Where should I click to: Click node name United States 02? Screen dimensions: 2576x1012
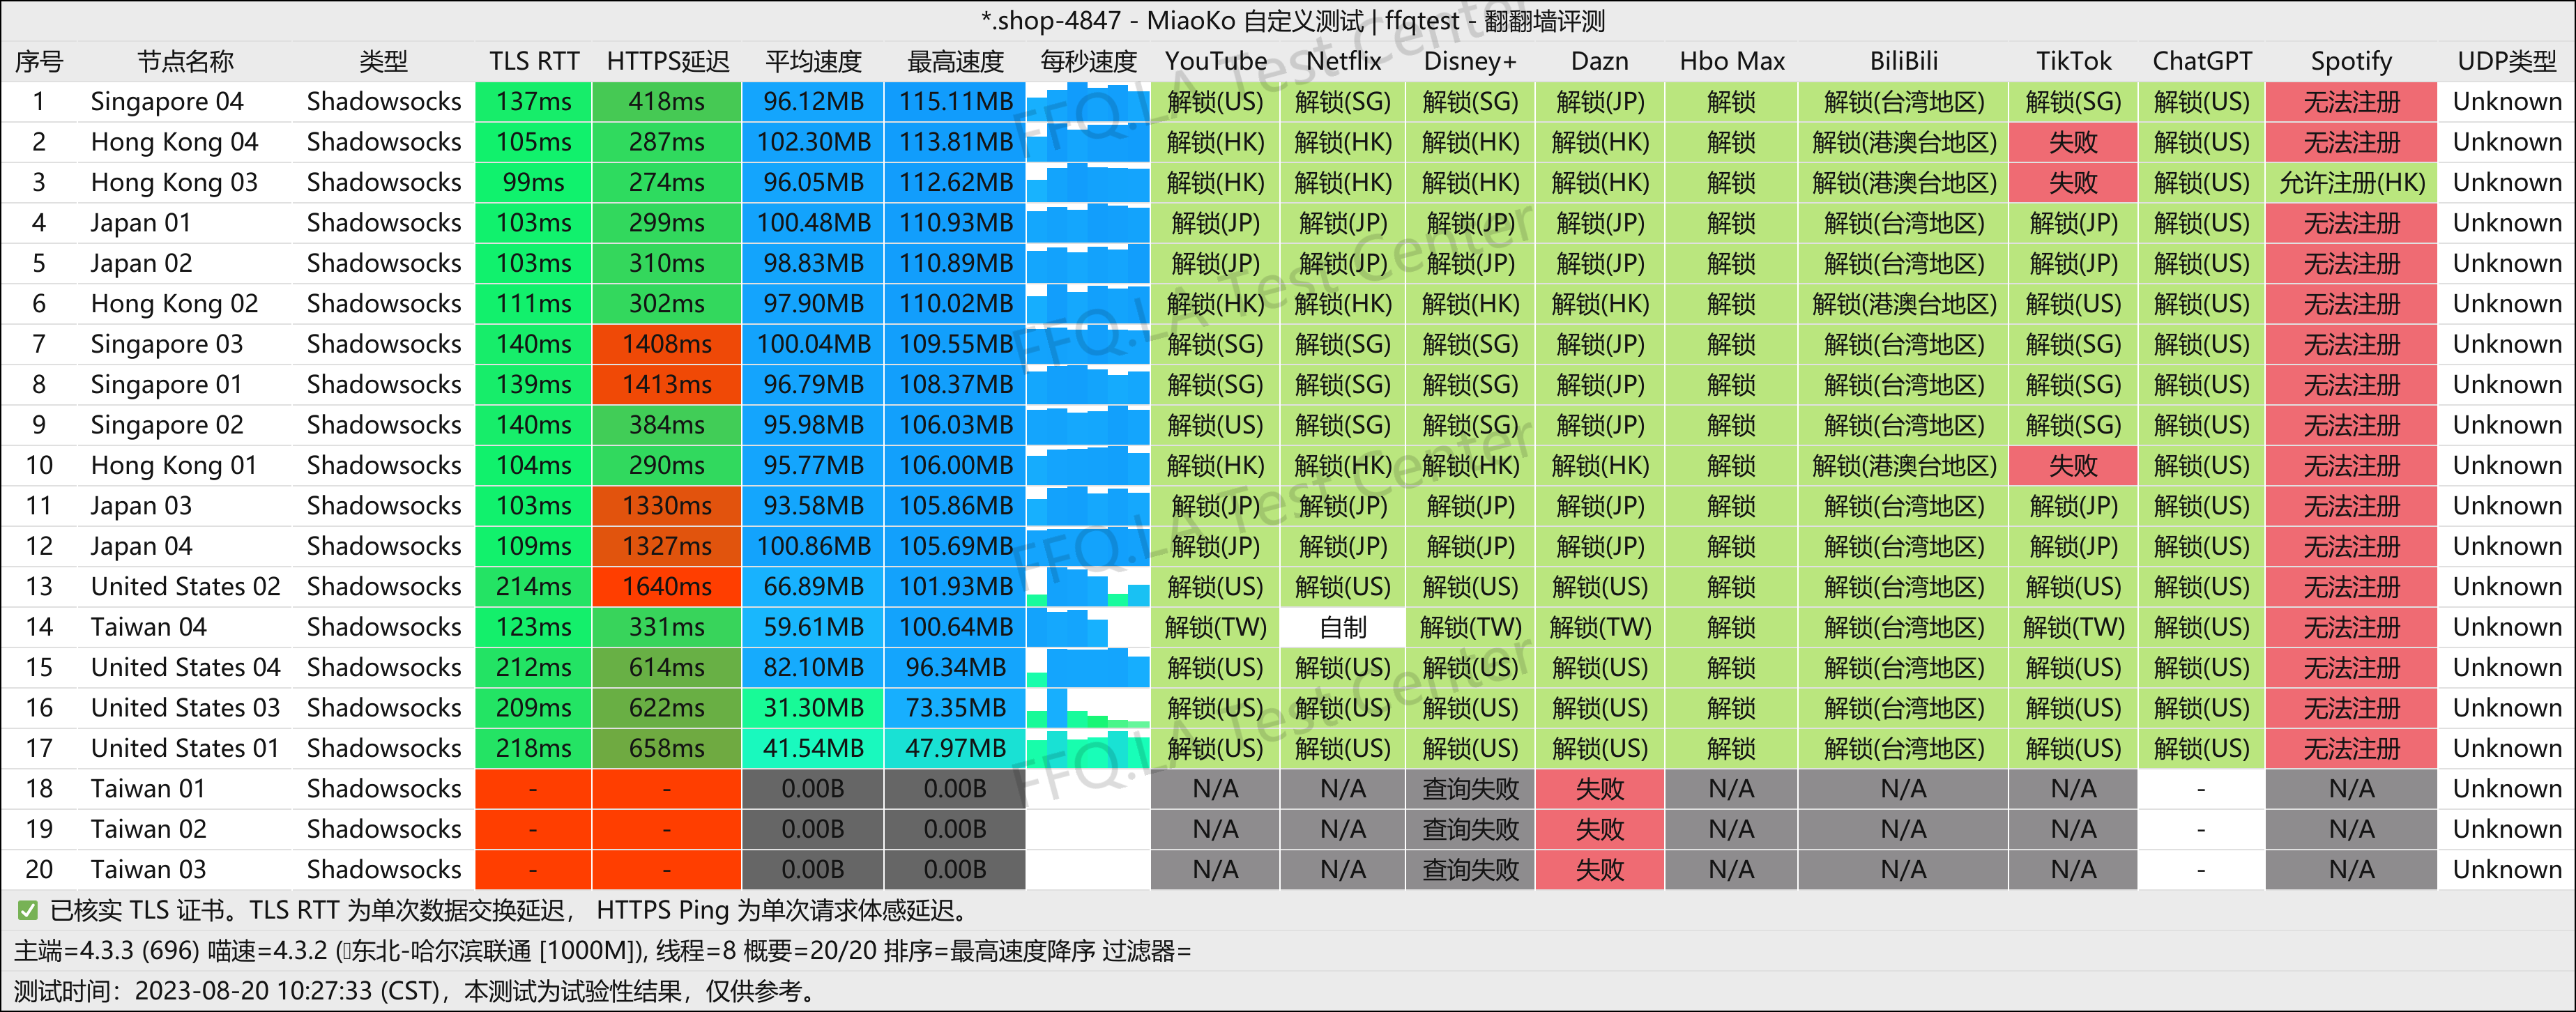pos(185,587)
